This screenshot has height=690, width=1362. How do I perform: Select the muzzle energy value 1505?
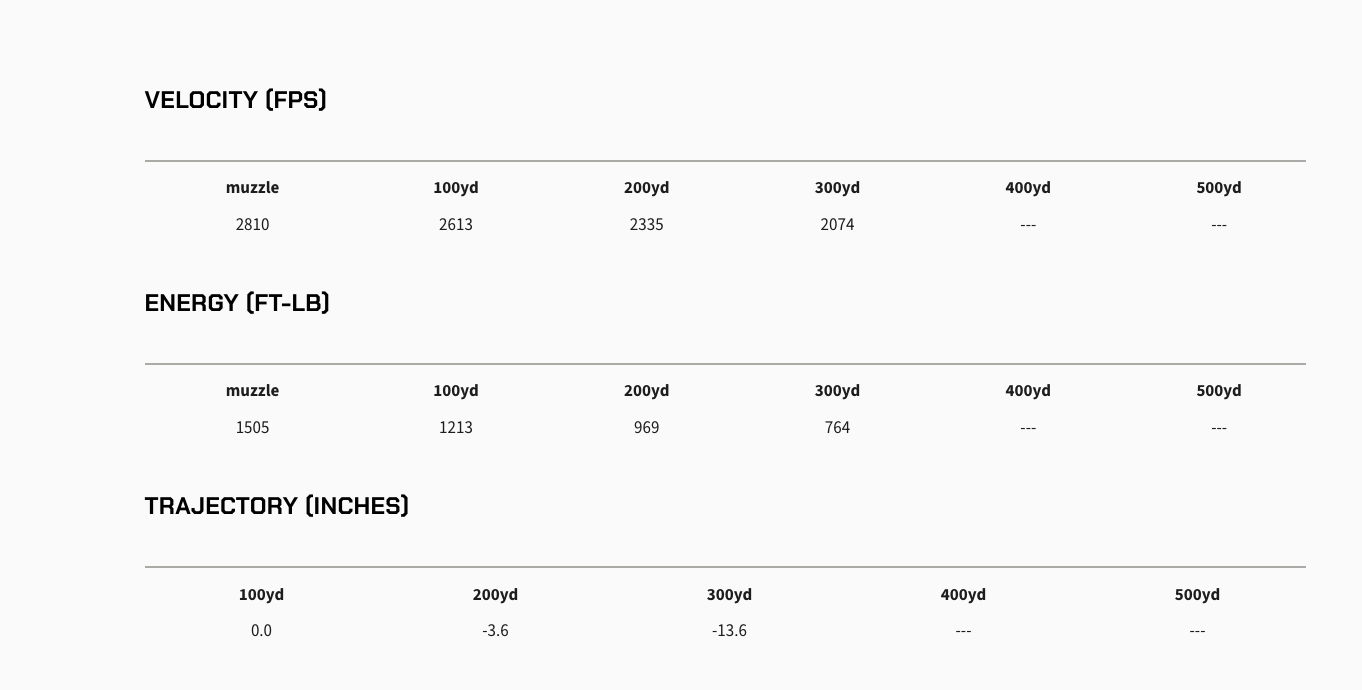click(x=252, y=428)
